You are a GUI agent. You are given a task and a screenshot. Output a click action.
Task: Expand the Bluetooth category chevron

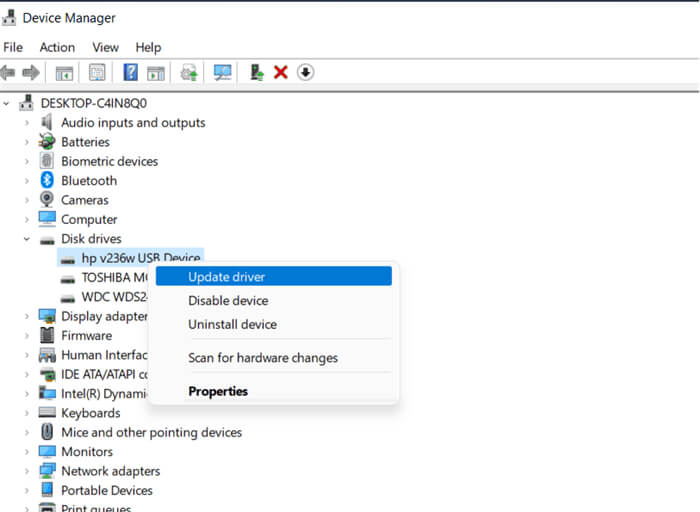[x=27, y=181]
